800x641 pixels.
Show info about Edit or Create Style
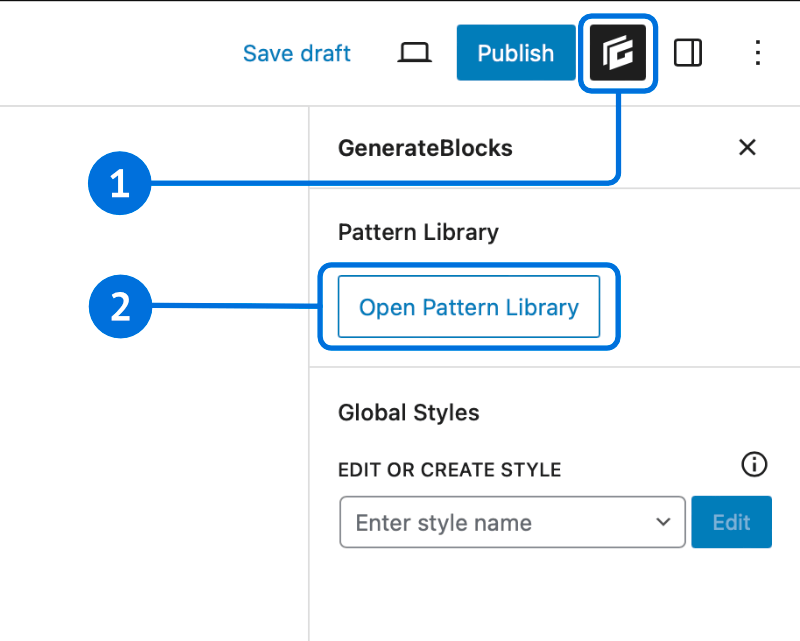(x=754, y=464)
